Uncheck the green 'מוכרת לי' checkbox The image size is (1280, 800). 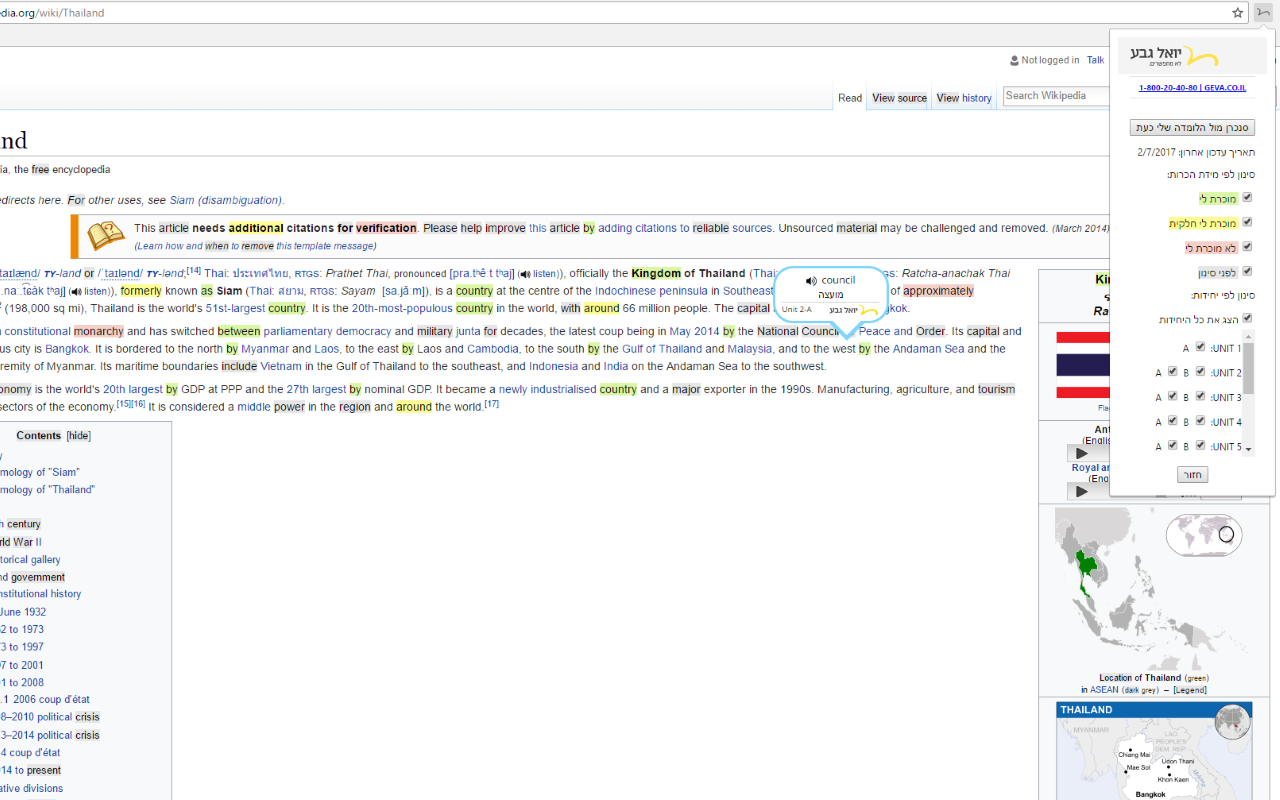(1247, 198)
